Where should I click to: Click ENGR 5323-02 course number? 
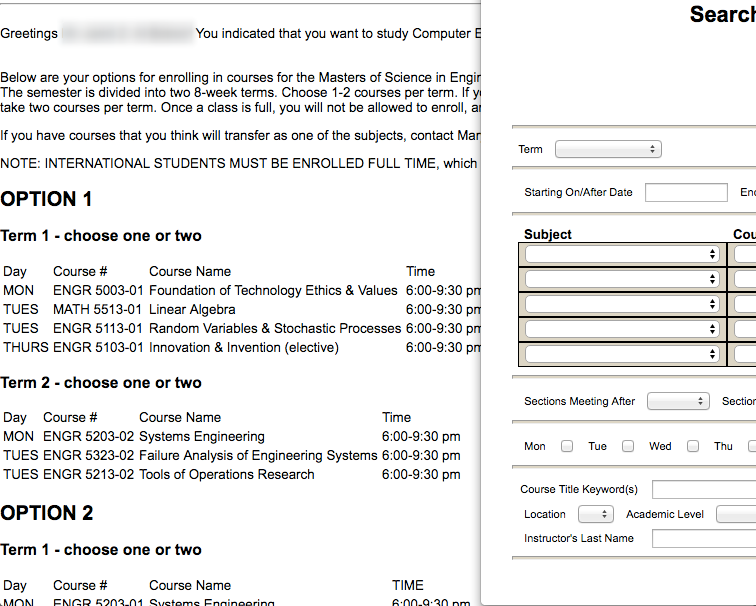[88, 456]
